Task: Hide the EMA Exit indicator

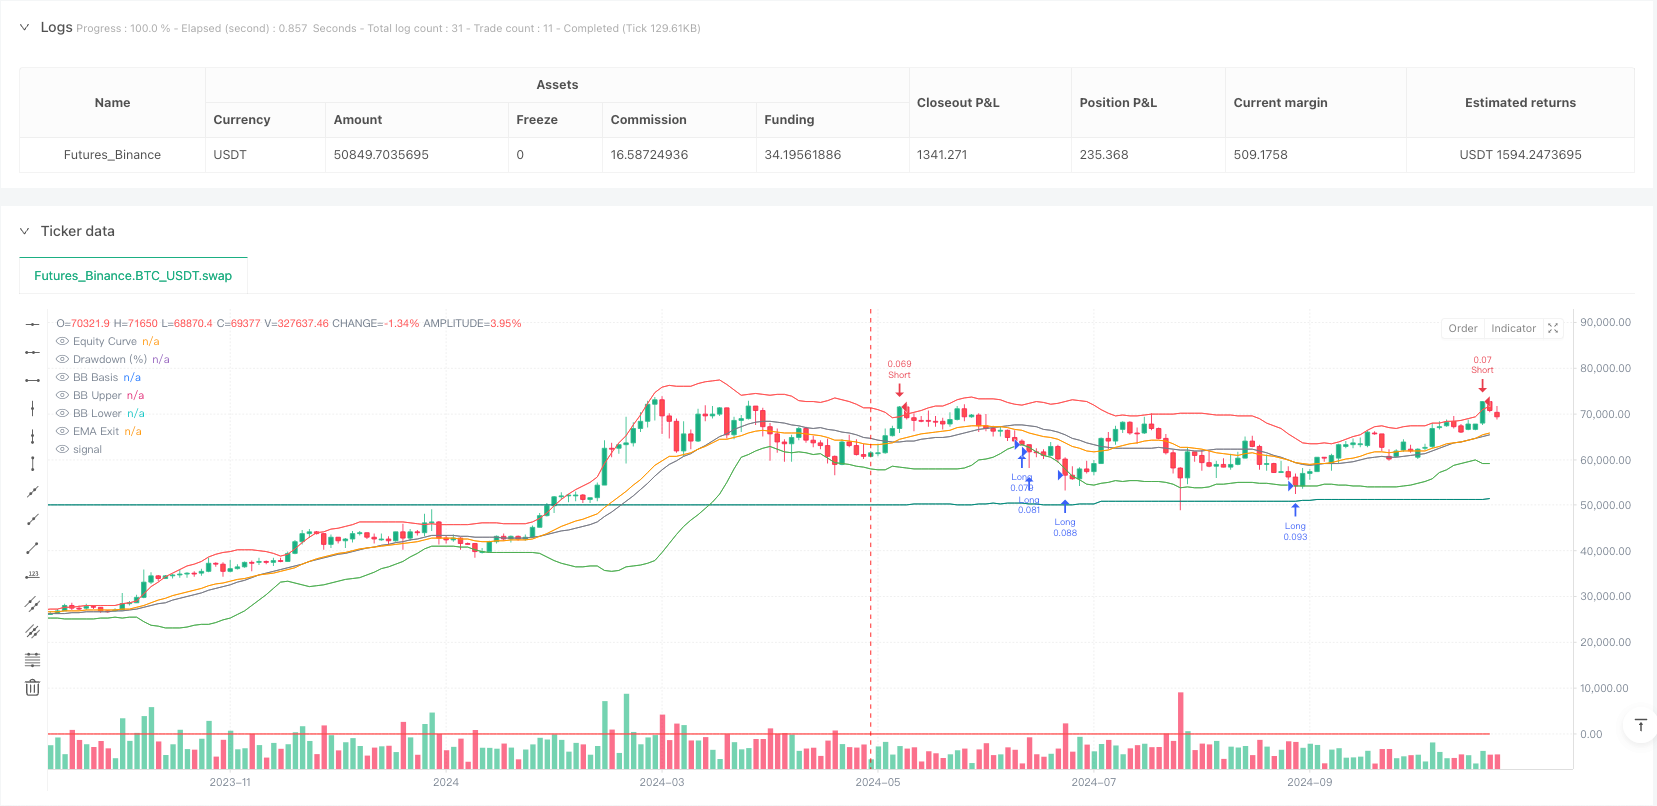Action: click(62, 432)
